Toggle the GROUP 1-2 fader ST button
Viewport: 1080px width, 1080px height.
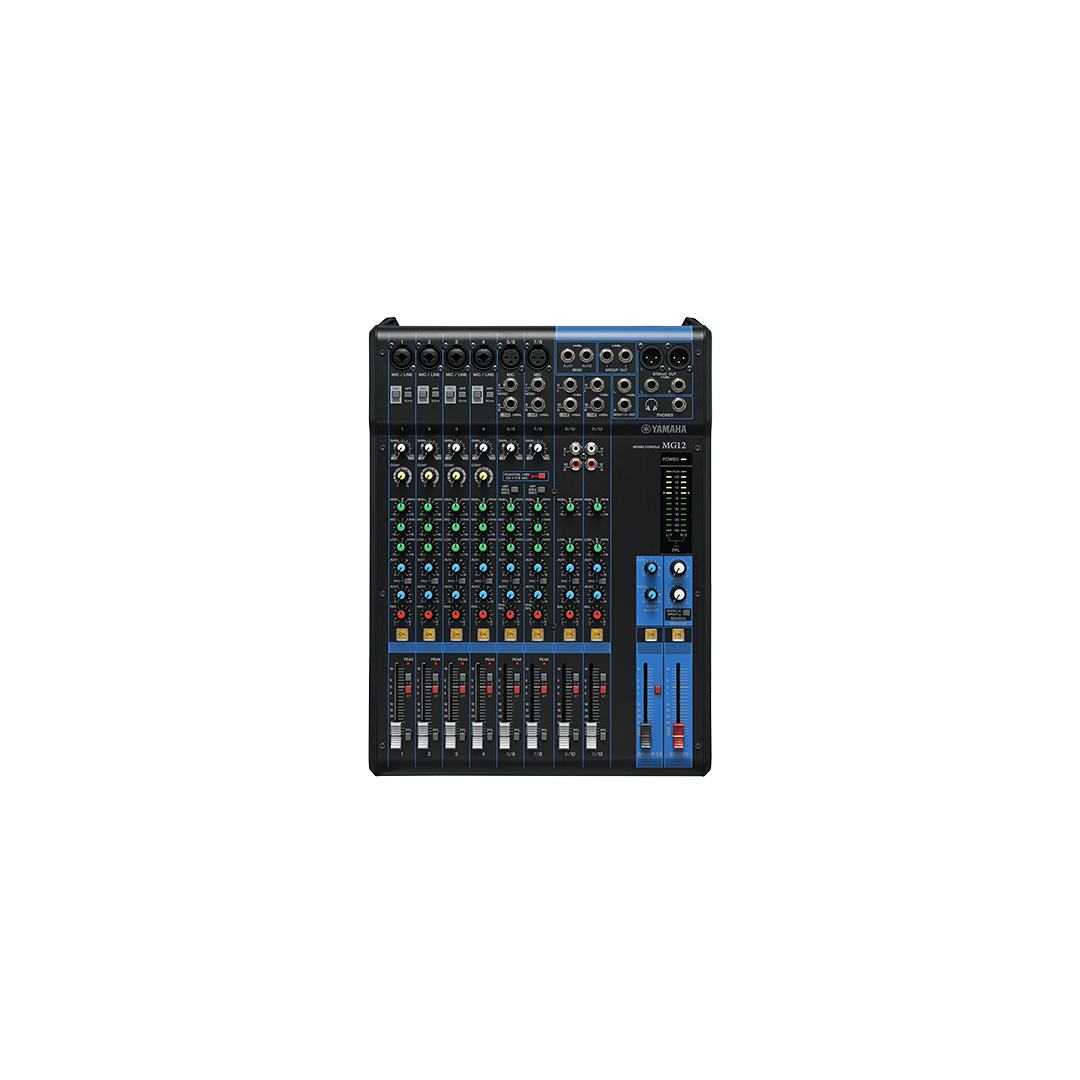tap(658, 689)
